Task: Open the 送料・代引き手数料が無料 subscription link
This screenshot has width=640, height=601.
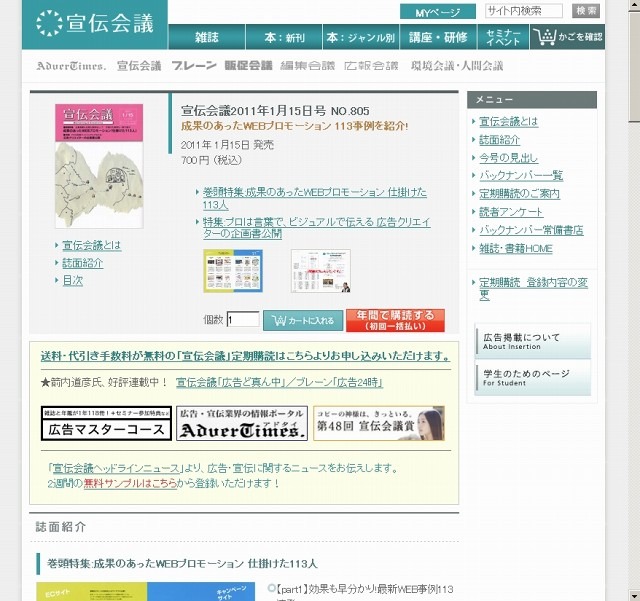Action: 245,356
